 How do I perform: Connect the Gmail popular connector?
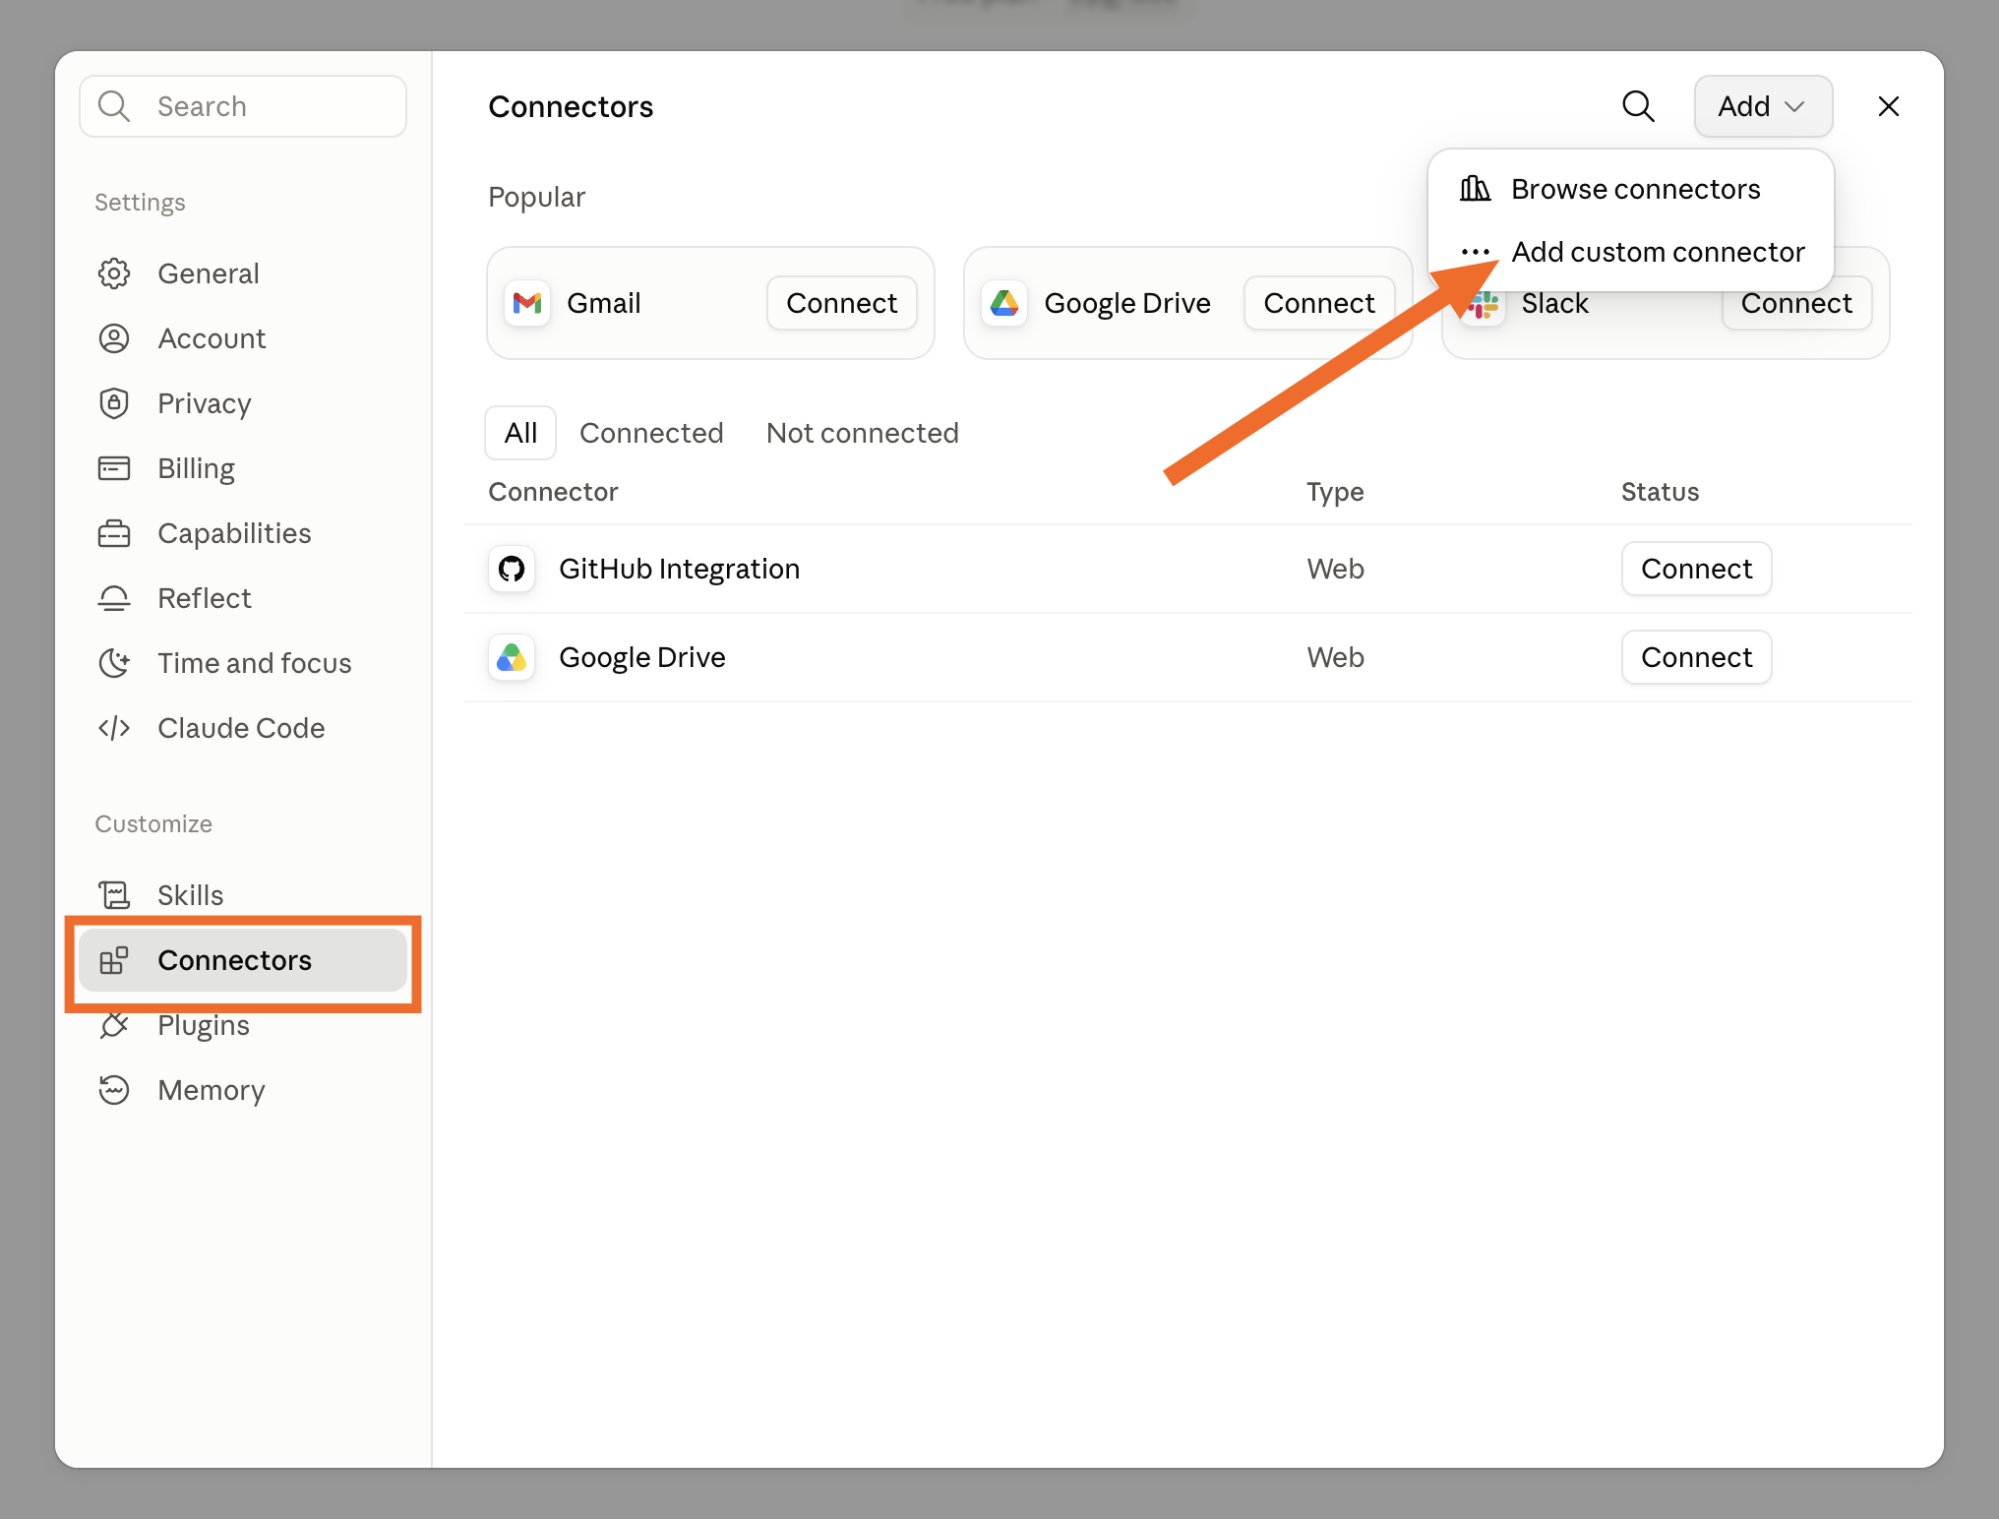coord(841,303)
